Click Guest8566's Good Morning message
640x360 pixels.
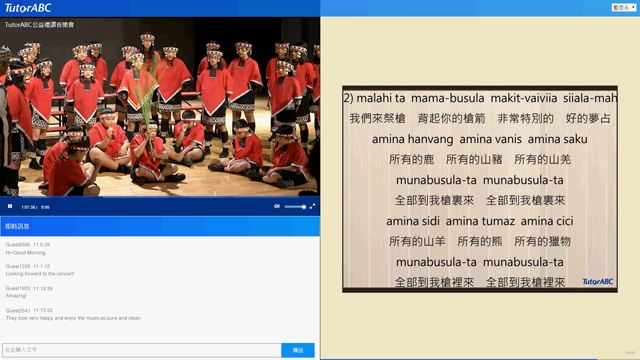coord(25,253)
